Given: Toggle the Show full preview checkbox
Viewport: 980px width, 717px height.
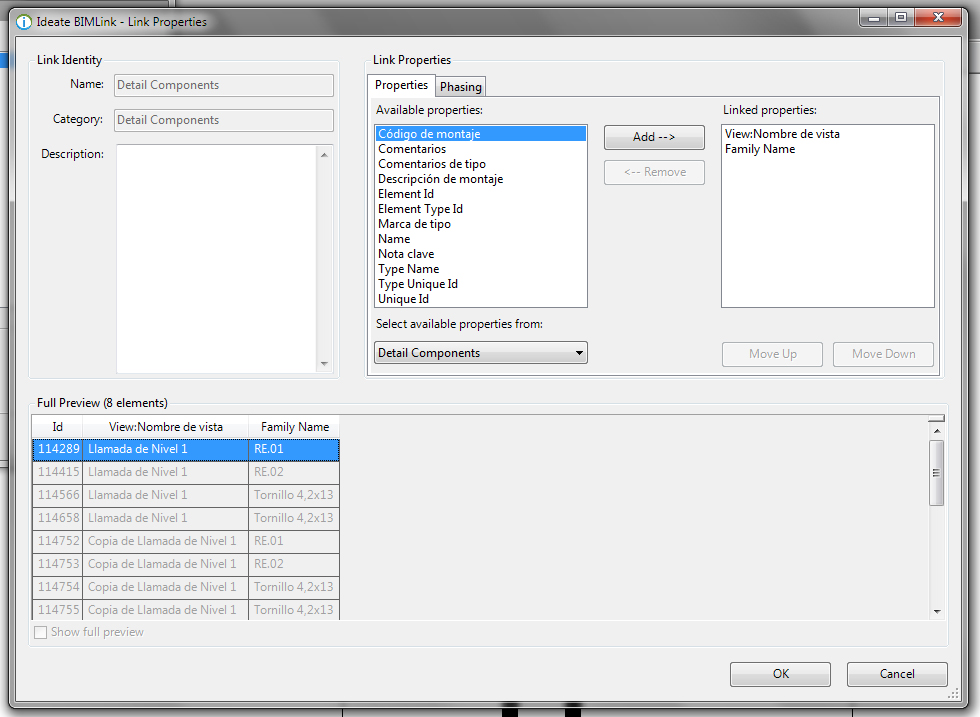Looking at the screenshot, I should click(x=41, y=633).
